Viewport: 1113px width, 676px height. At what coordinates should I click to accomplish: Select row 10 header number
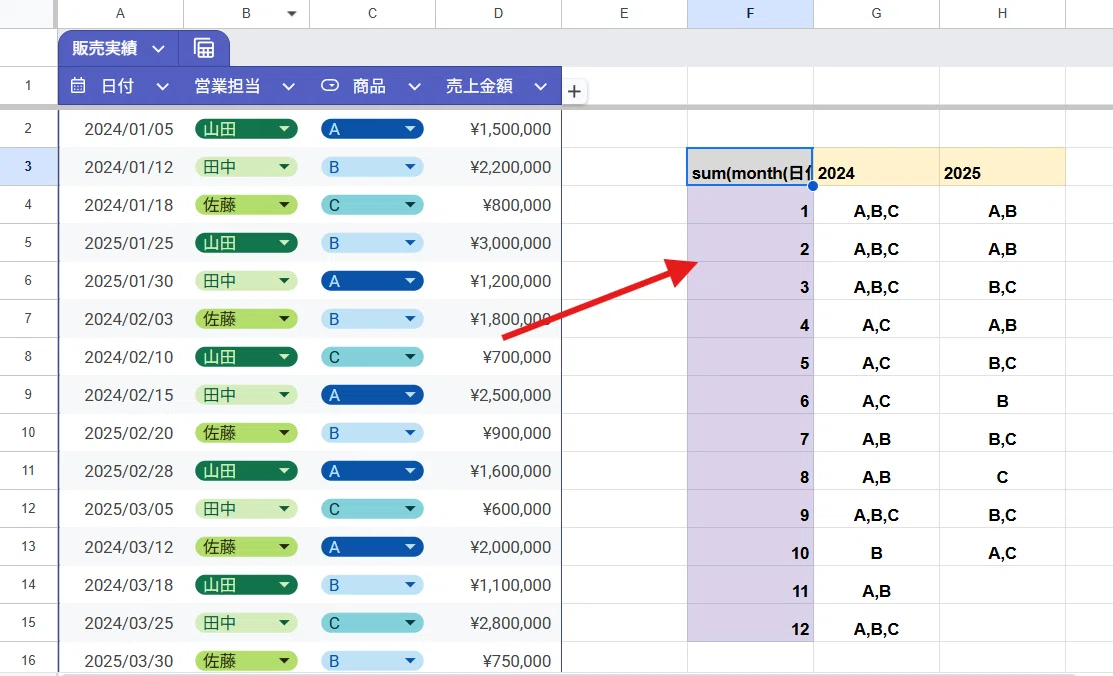point(28,432)
